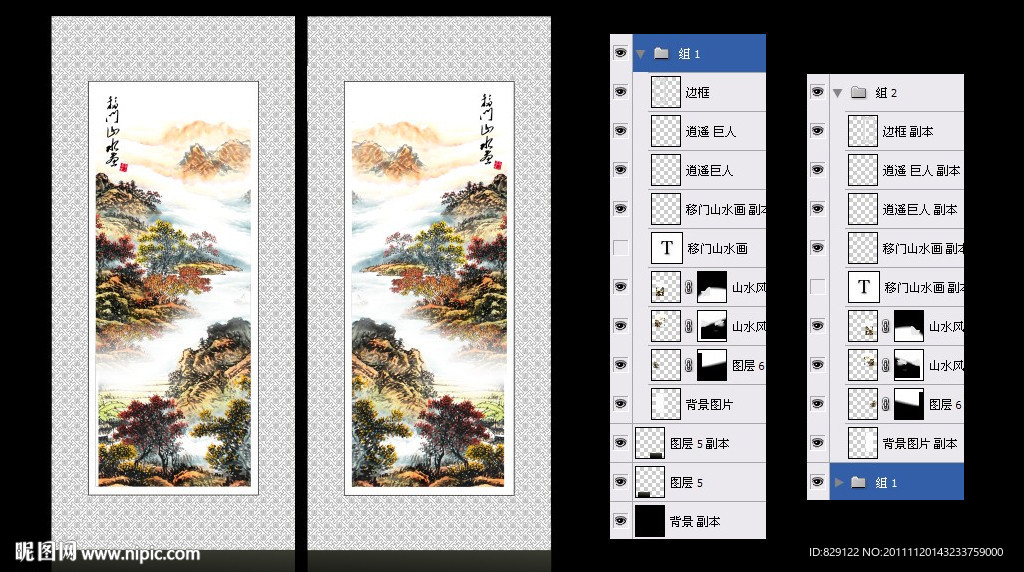Hide 图层 5 副本 layer via eye icon

[x=620, y=443]
